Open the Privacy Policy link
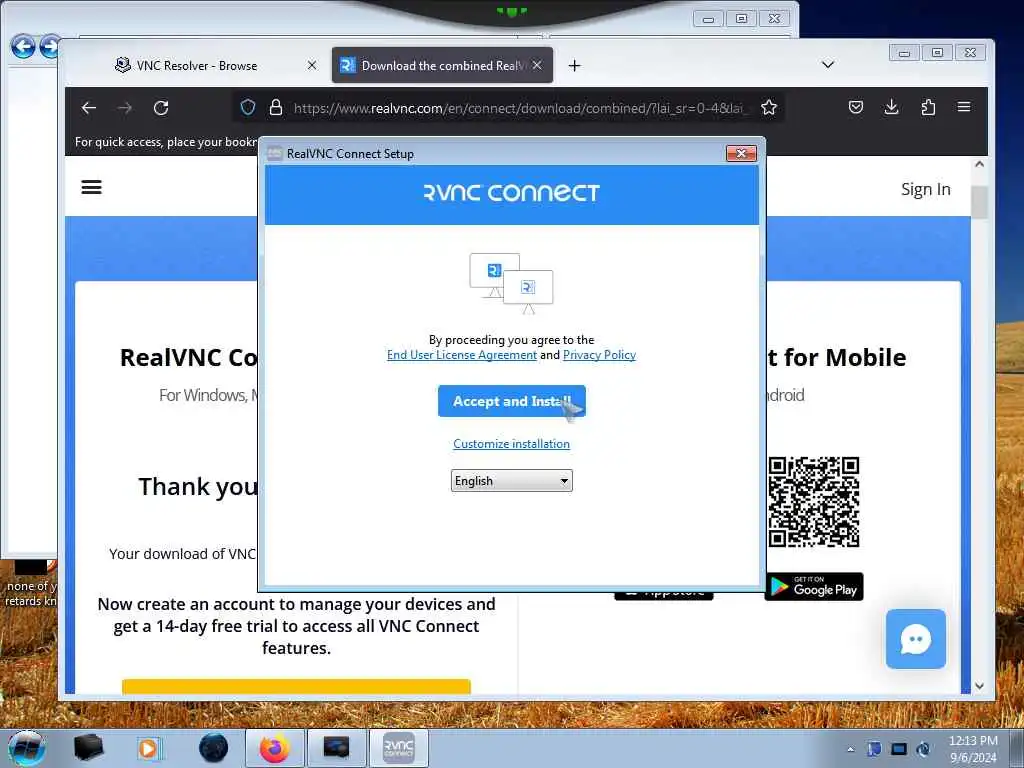Screen dimensions: 1024x768 tap(600, 355)
